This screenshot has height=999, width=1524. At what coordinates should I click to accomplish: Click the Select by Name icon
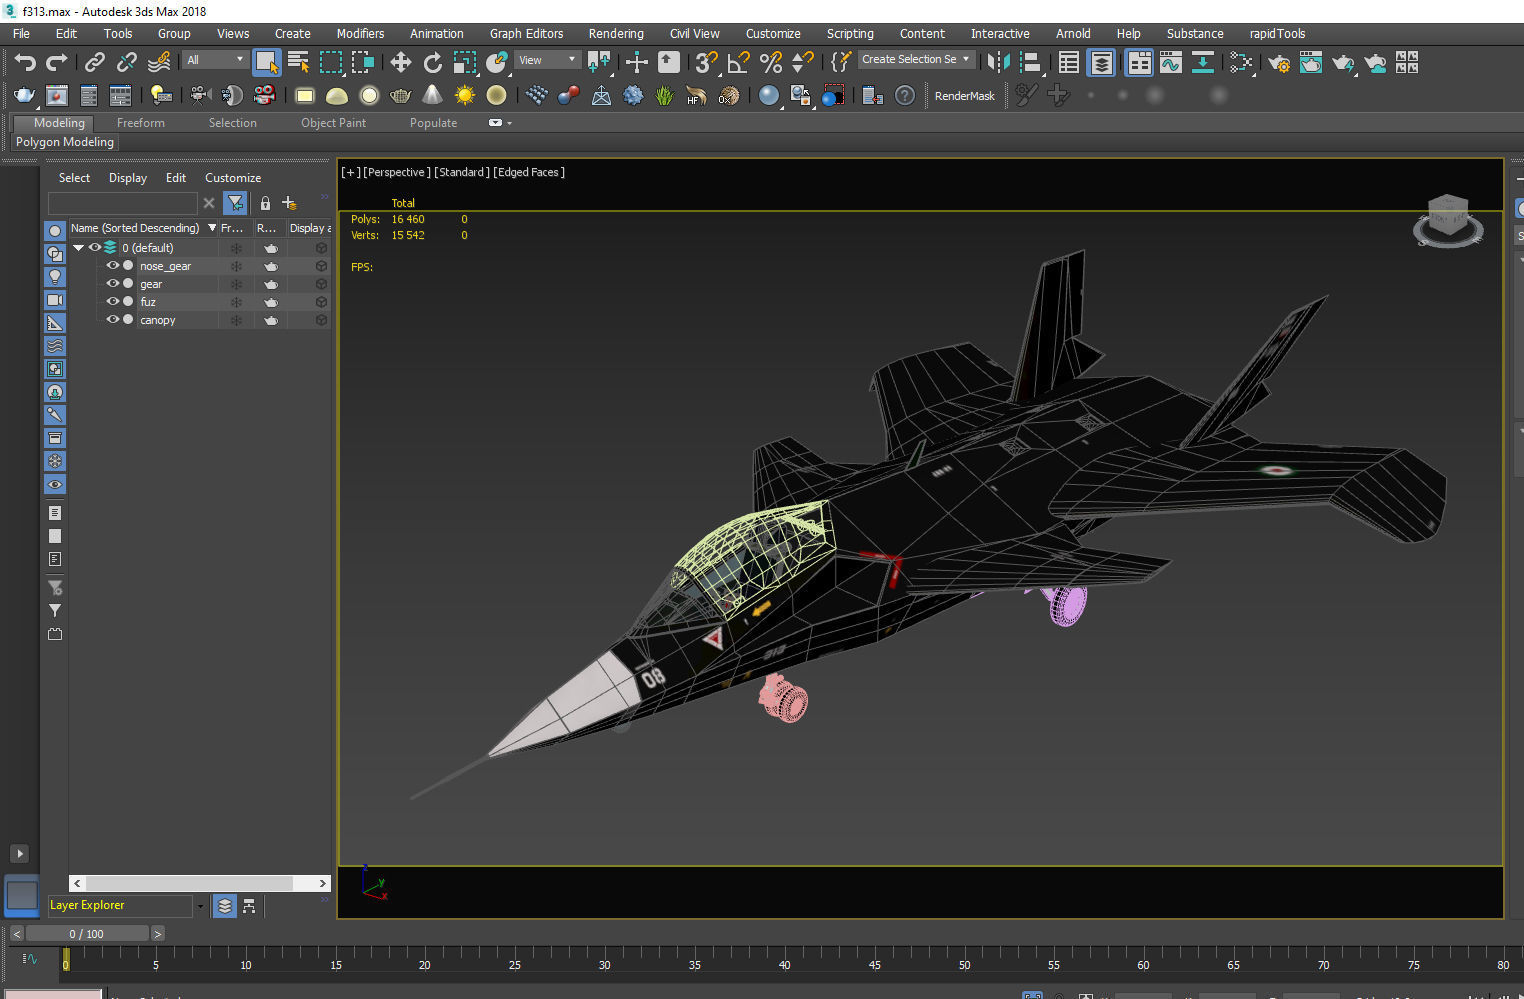297,62
